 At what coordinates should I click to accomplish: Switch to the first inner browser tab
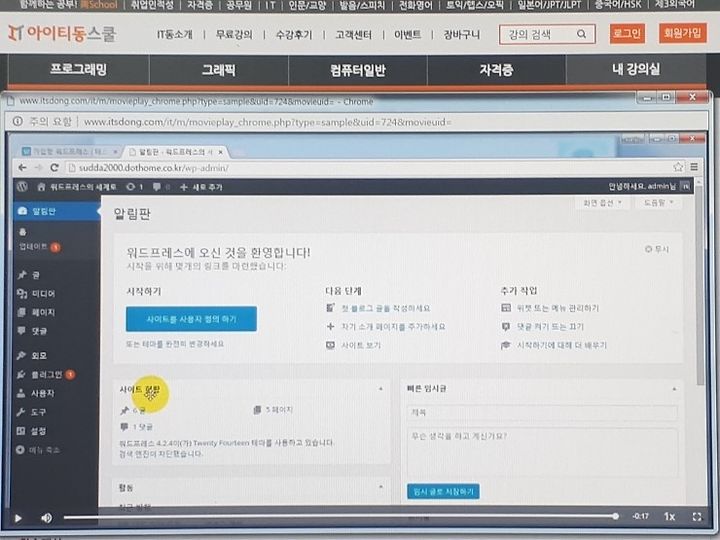coord(70,152)
